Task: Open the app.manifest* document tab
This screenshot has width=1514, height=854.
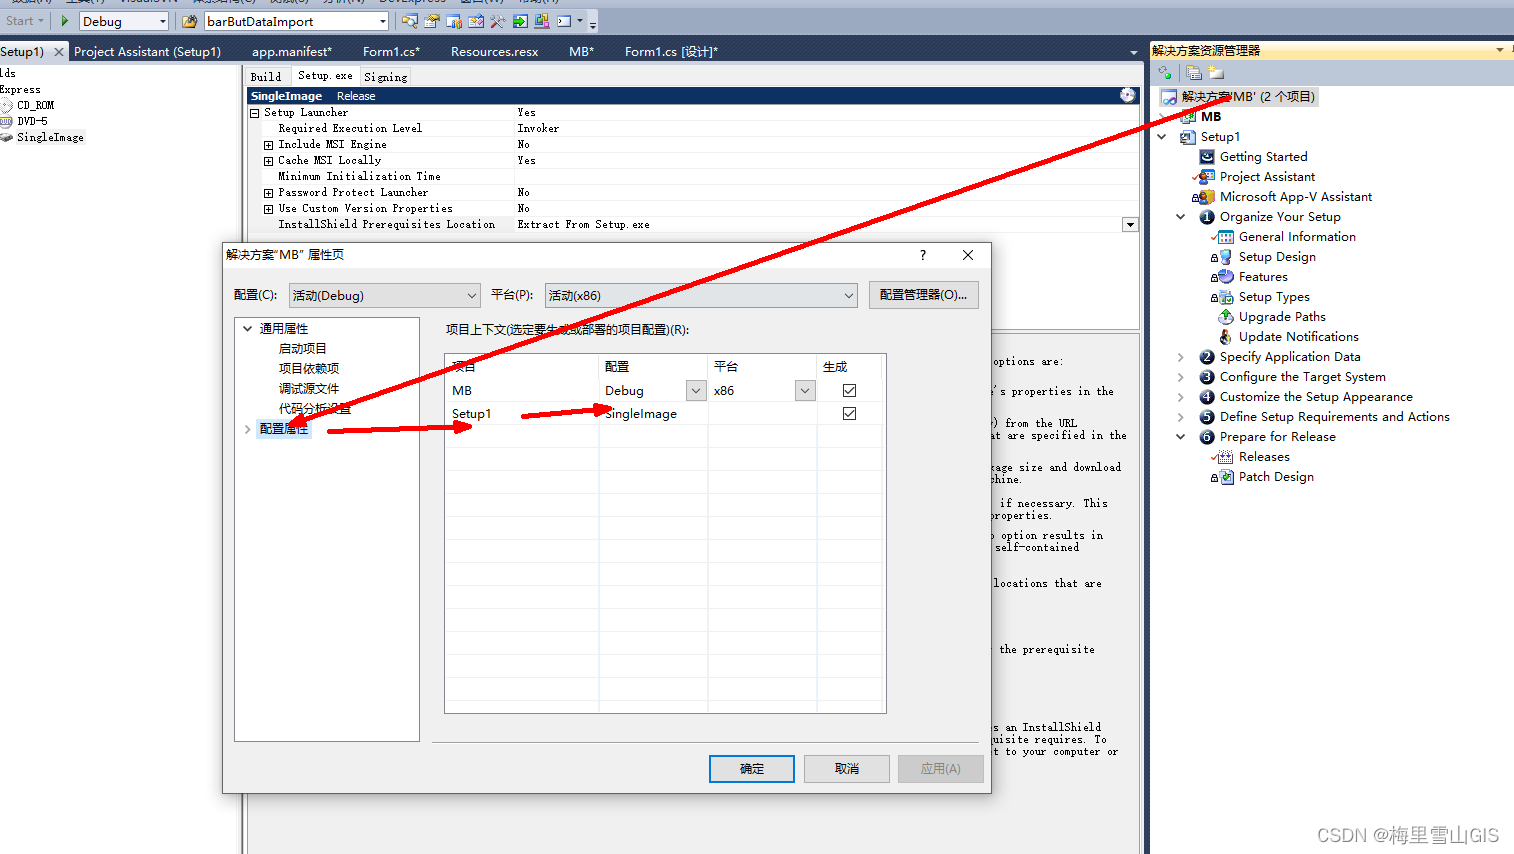Action: [x=292, y=51]
